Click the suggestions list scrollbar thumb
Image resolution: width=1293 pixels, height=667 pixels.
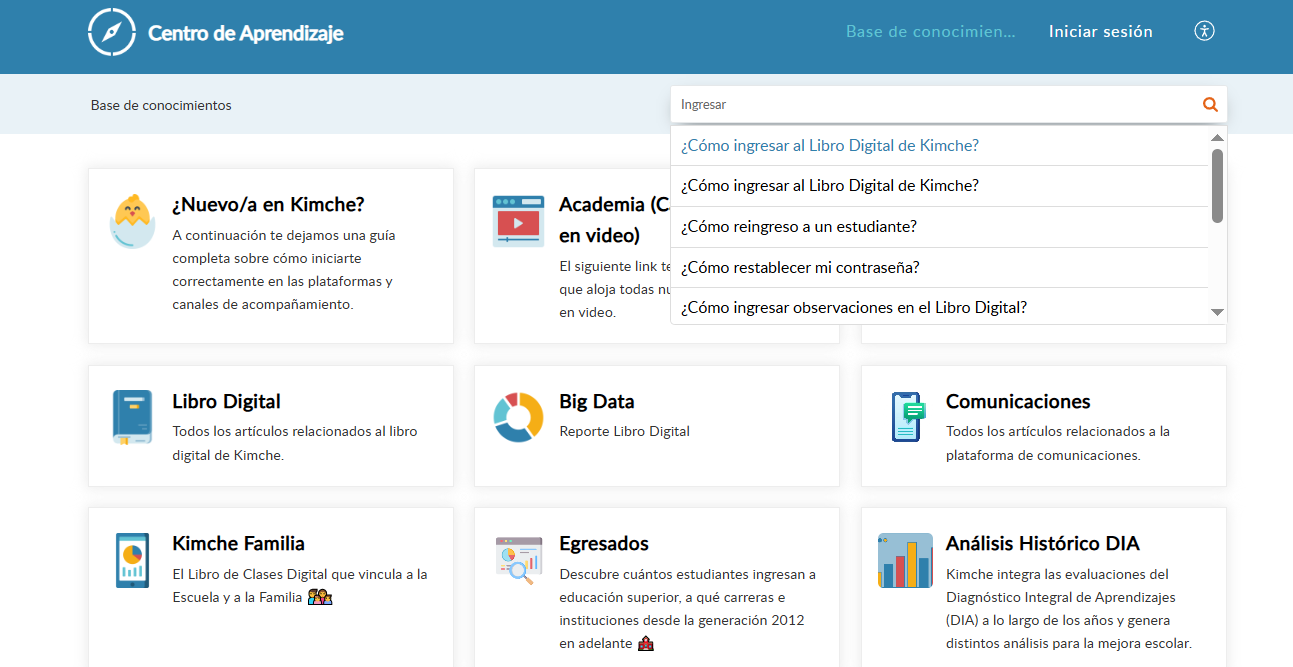[x=1217, y=186]
